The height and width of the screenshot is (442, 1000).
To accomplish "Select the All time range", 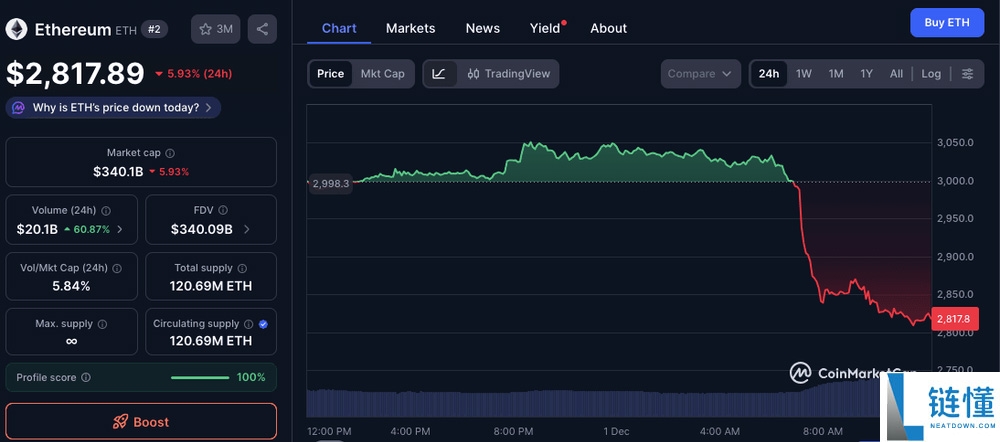I will pyautogui.click(x=896, y=74).
